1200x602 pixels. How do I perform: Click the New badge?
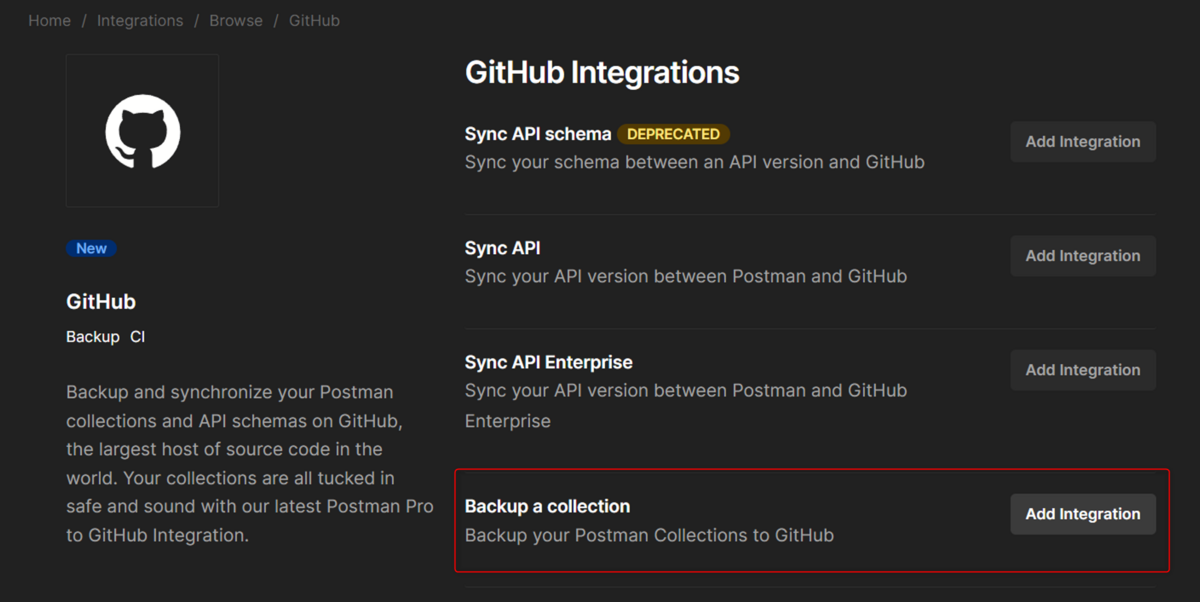(91, 249)
